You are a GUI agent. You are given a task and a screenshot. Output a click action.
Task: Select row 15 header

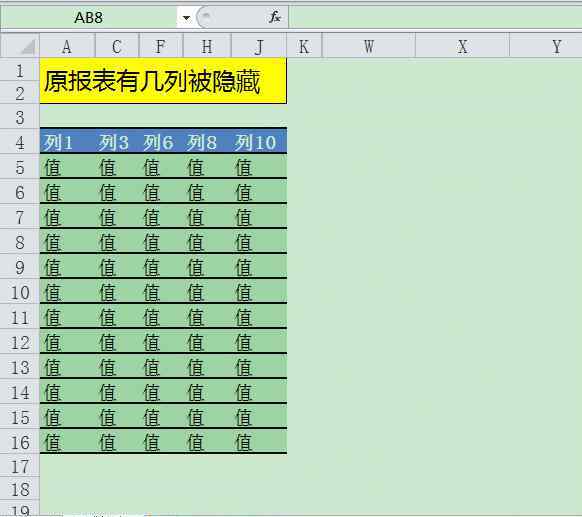20,417
